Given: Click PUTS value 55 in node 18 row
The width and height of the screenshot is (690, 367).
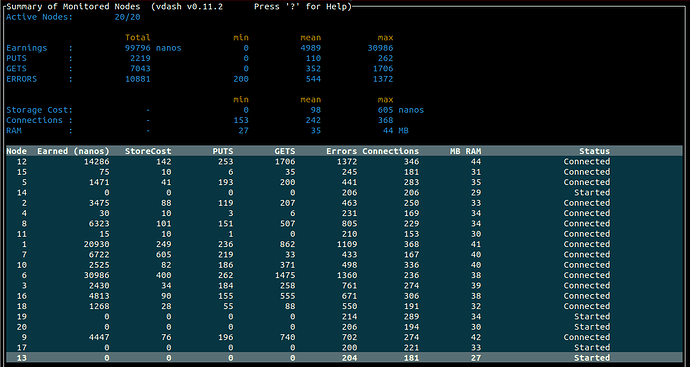Looking at the screenshot, I should point(228,306).
